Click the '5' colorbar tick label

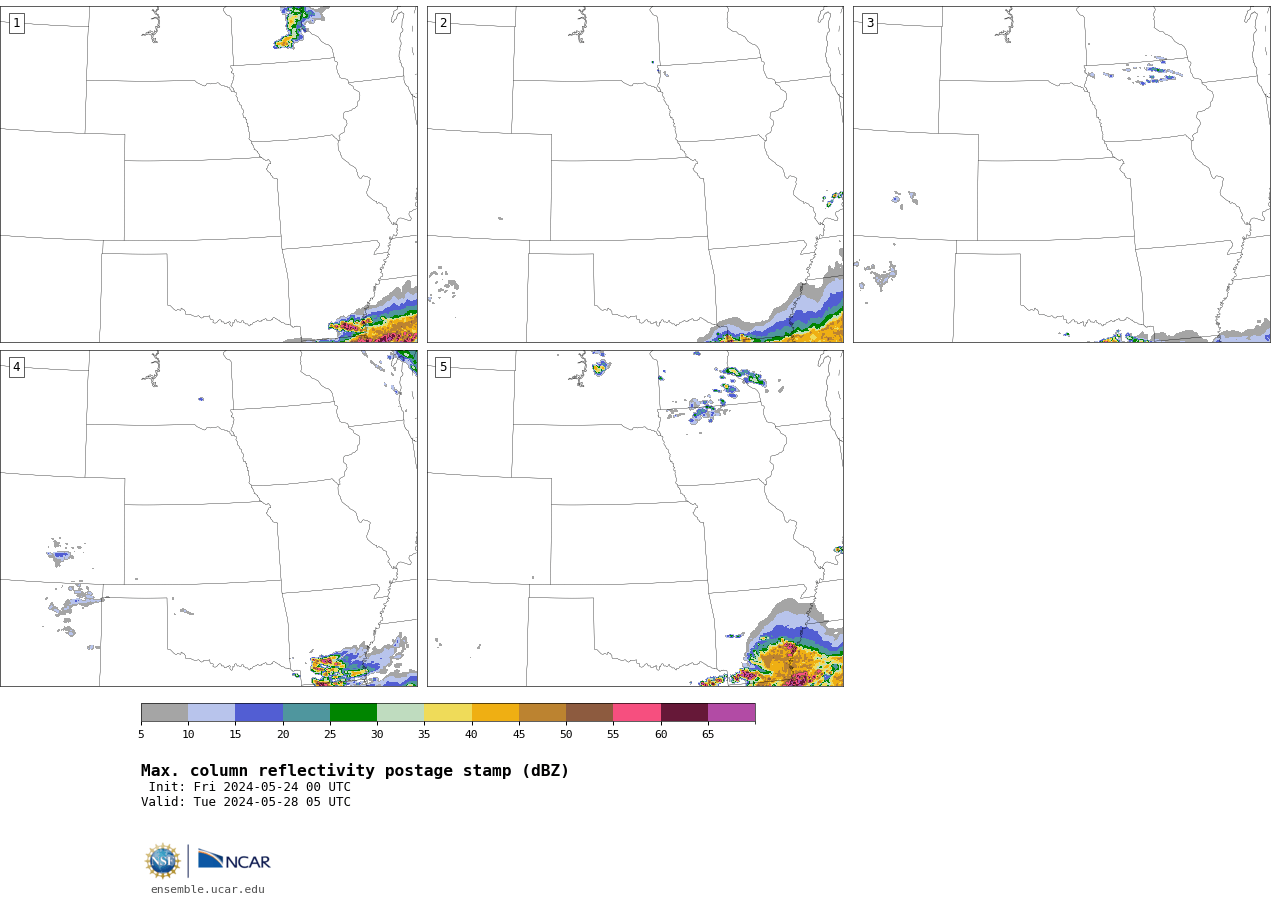141,735
